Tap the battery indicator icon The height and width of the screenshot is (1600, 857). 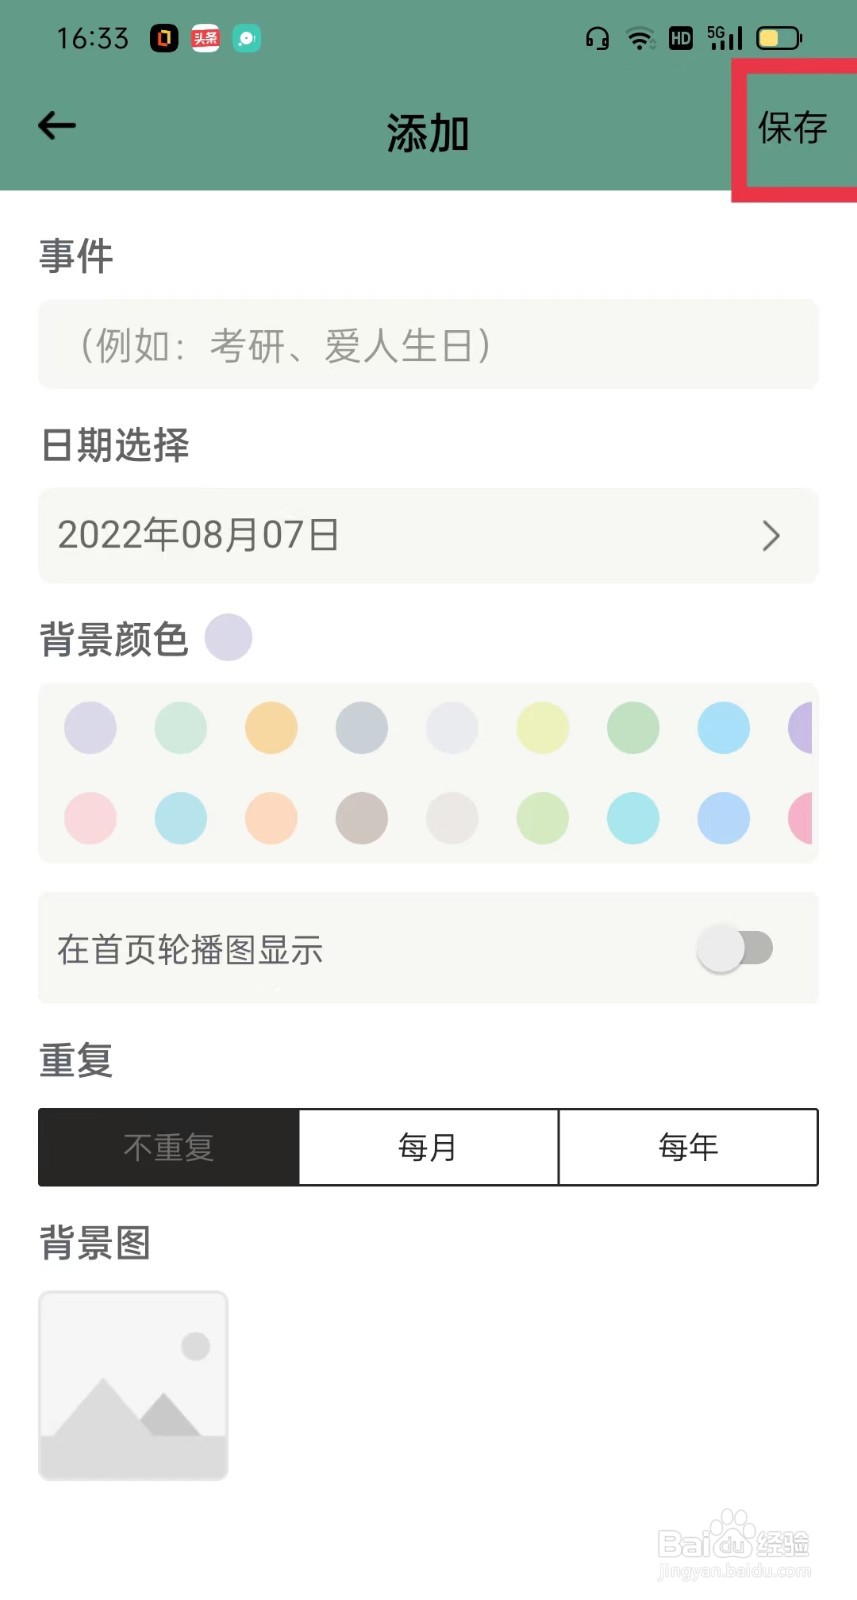click(x=779, y=38)
